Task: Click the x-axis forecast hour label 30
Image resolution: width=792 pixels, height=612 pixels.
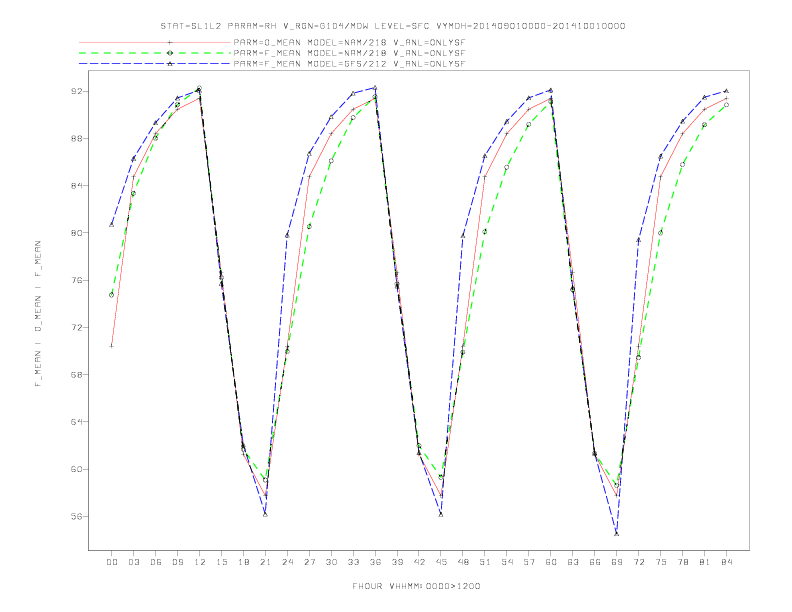Action: coord(331,562)
